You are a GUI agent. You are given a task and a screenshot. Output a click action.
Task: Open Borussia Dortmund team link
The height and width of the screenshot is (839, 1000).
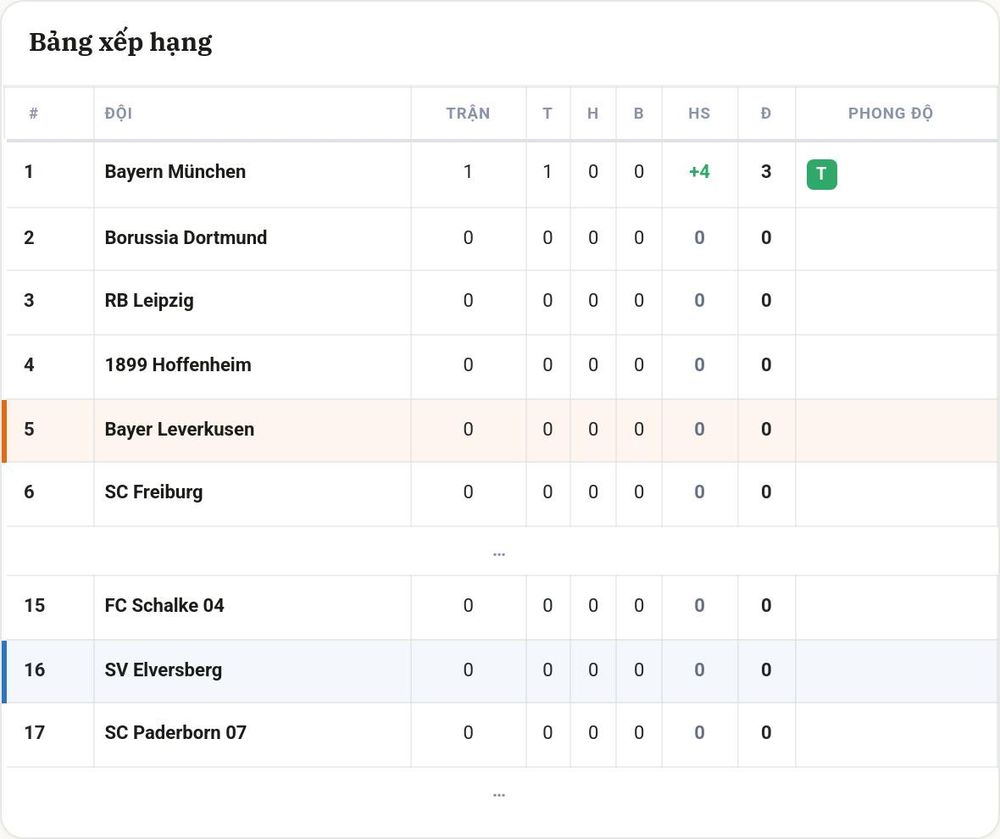186,237
